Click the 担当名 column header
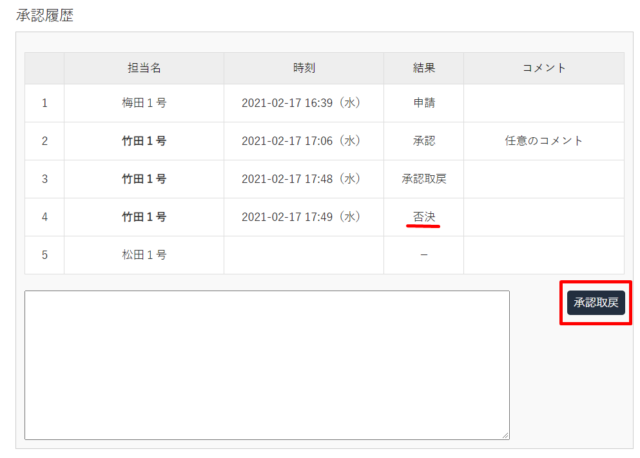640x458 pixels. tap(144, 68)
